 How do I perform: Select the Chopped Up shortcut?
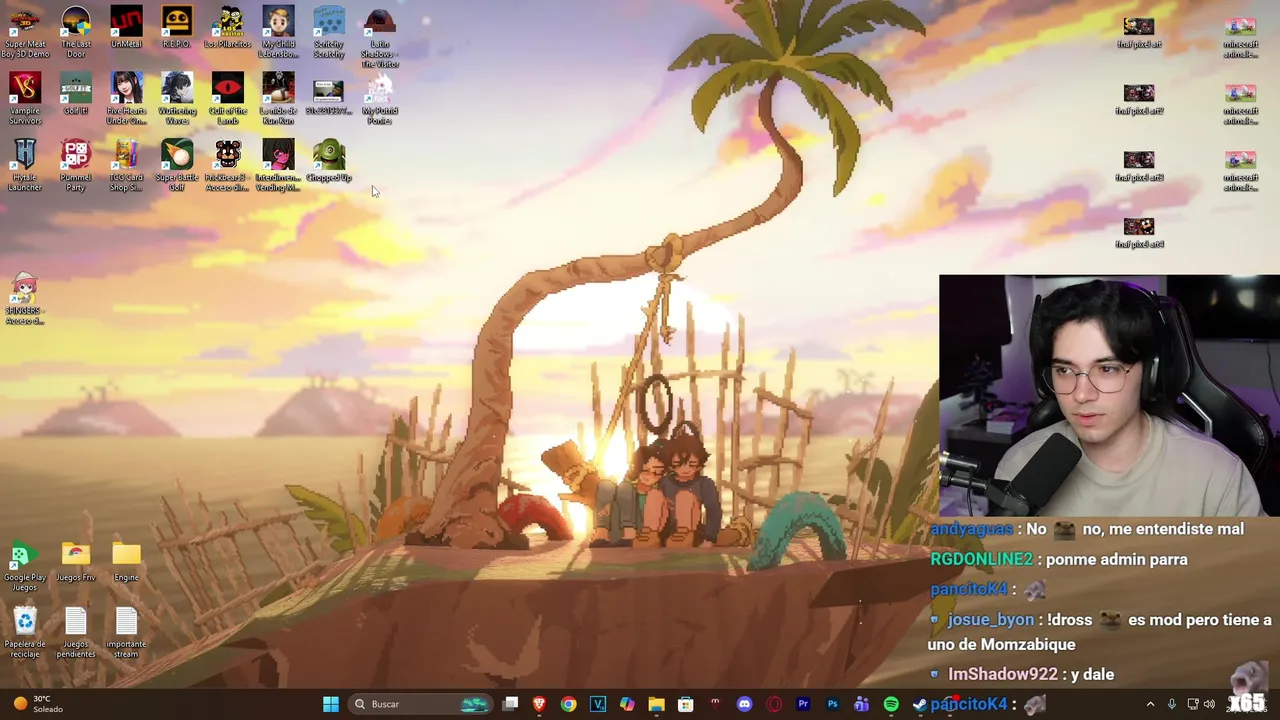(x=329, y=162)
